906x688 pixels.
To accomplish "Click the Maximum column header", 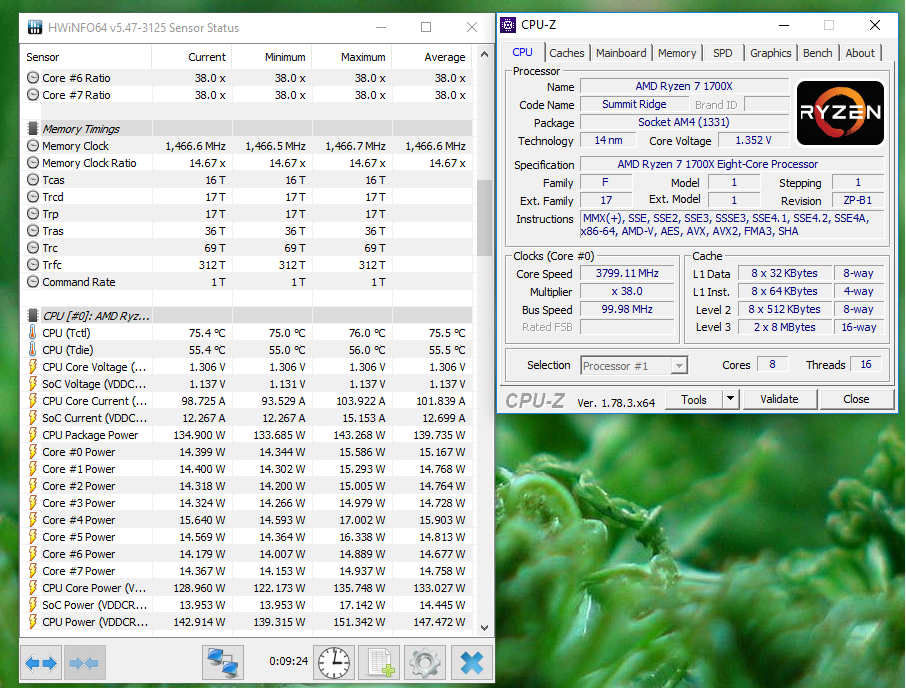I will pyautogui.click(x=352, y=57).
